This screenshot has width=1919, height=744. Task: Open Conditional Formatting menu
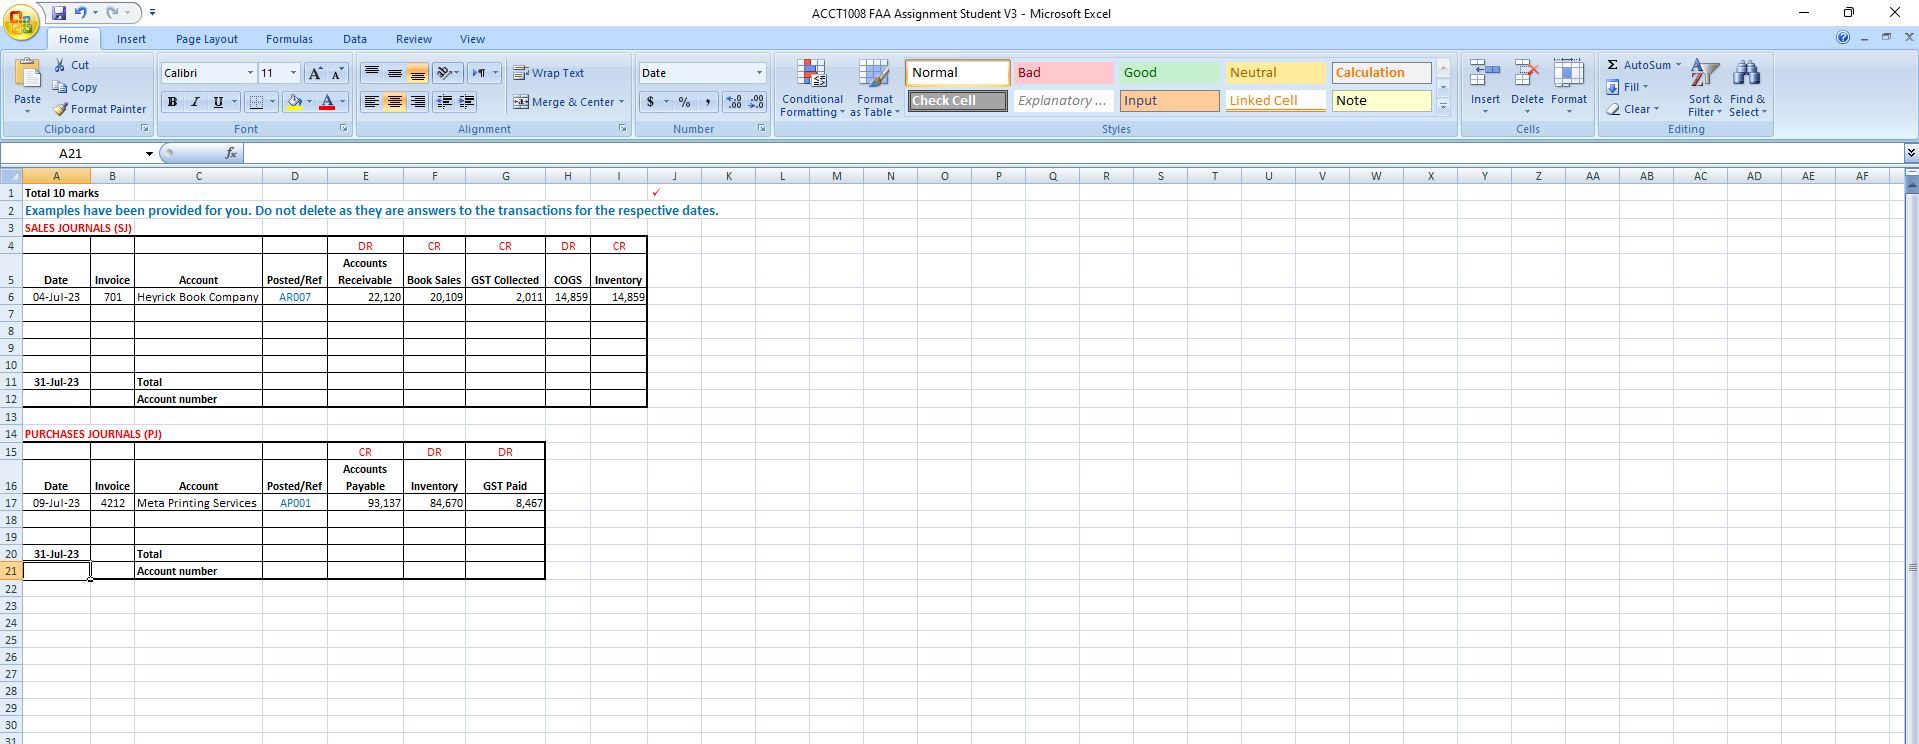[x=812, y=88]
